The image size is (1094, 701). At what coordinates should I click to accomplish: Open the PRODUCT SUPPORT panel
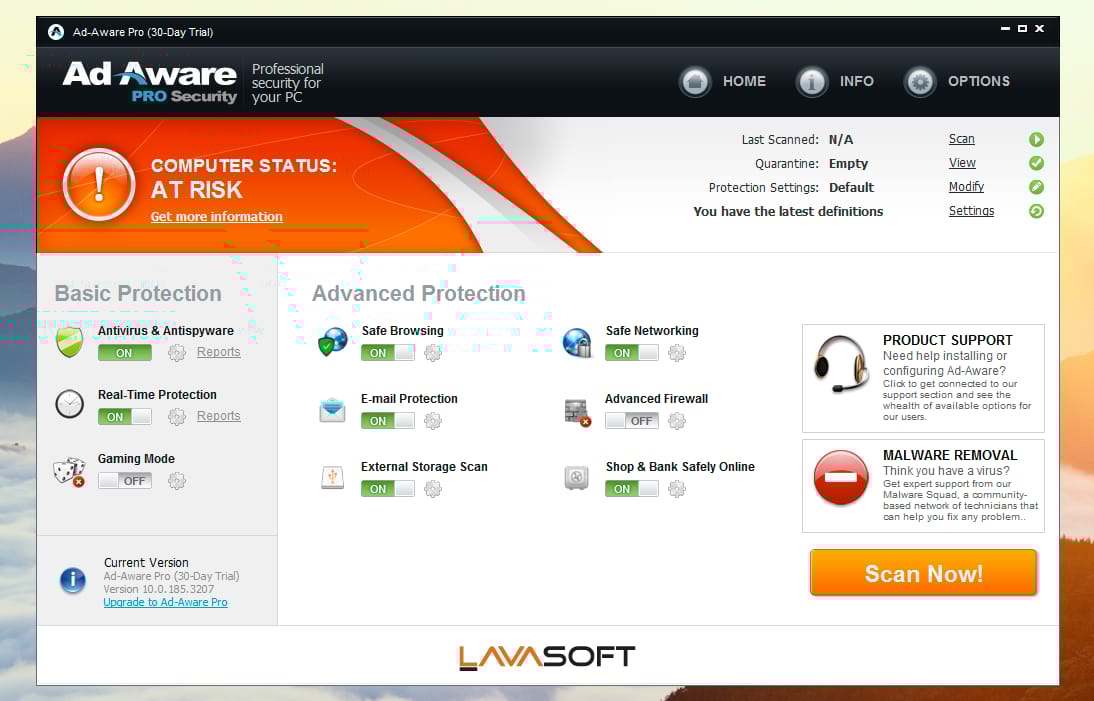[x=923, y=378]
